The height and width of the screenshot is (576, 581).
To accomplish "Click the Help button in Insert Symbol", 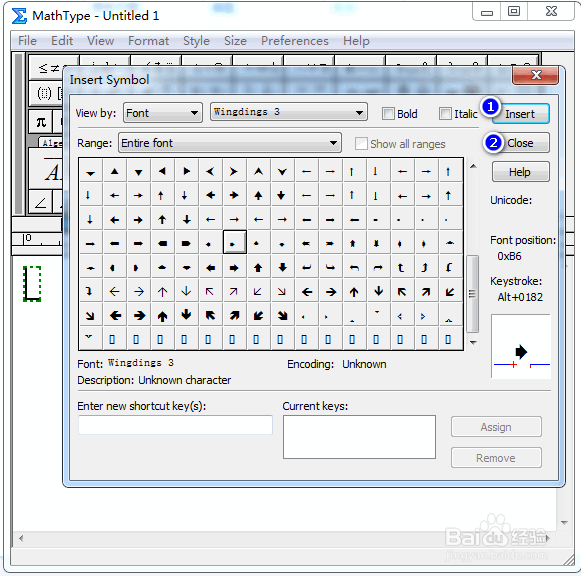I will 520,172.
